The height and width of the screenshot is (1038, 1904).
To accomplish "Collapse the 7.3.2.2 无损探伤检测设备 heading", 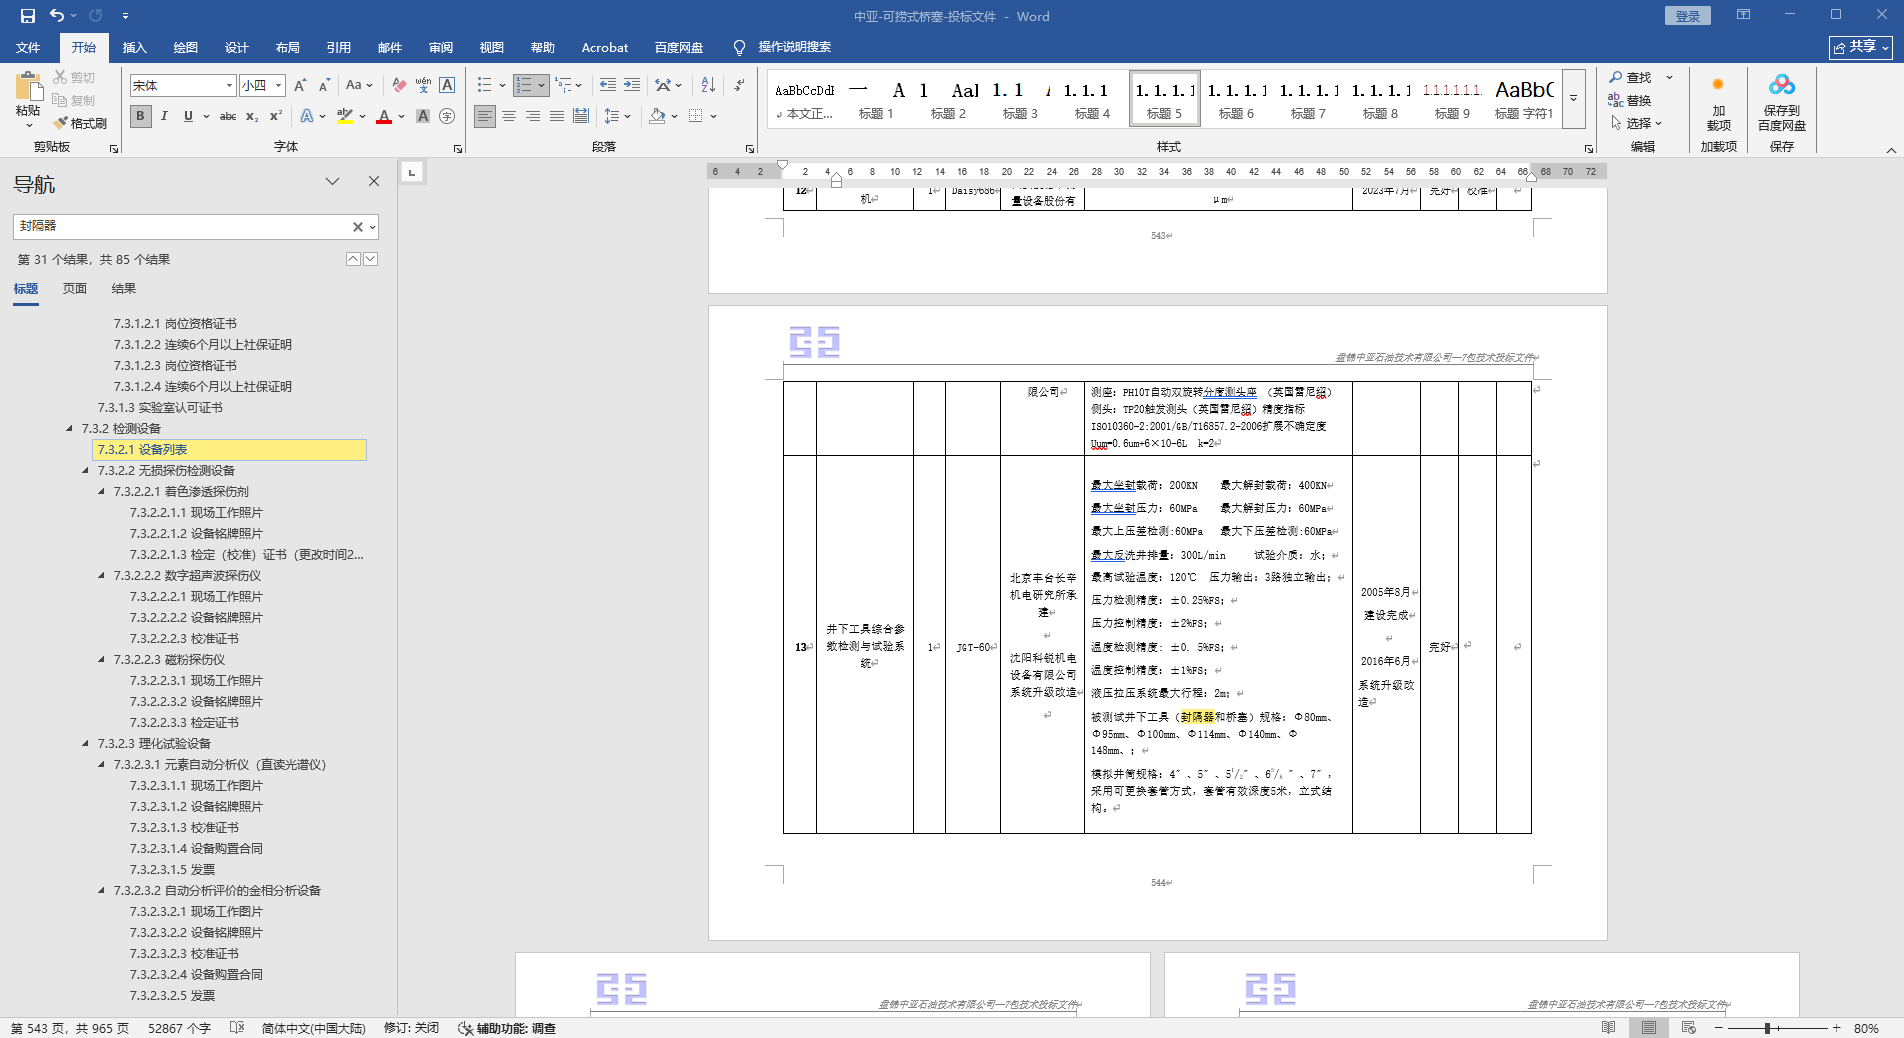I will (86, 470).
